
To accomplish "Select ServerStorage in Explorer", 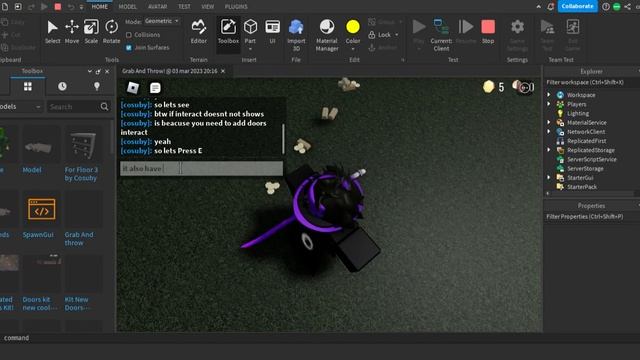I will pos(585,168).
